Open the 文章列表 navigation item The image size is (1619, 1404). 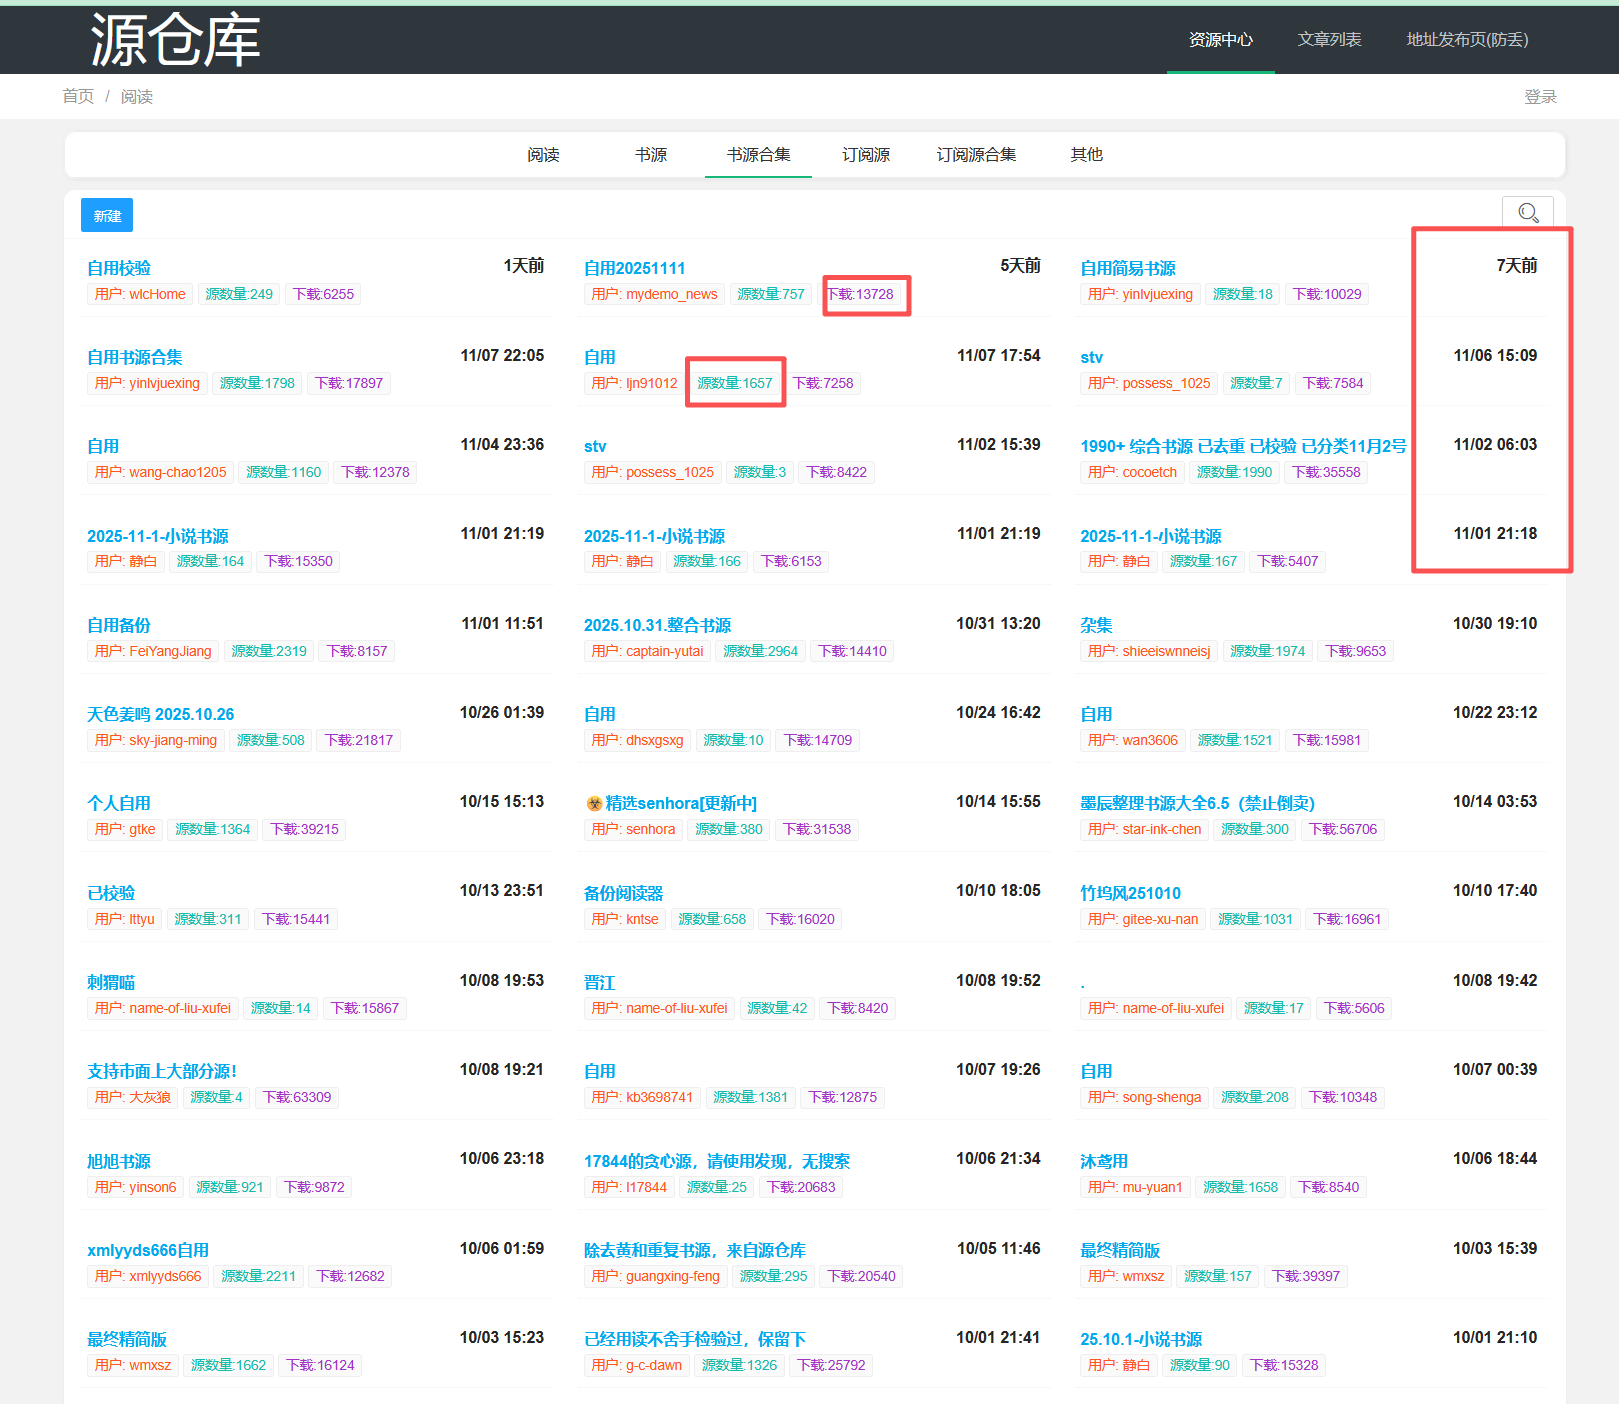pos(1329,40)
